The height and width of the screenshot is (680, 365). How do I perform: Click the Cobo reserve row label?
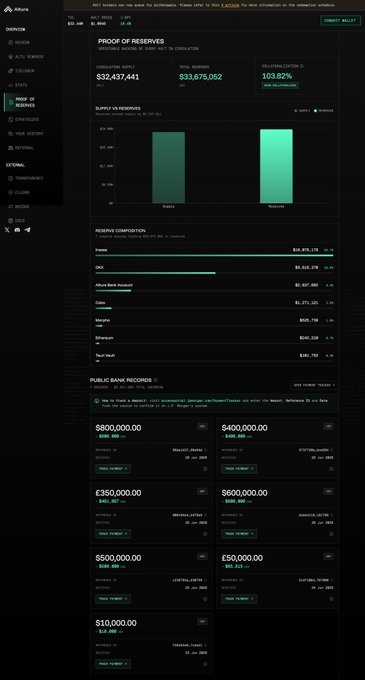(100, 303)
